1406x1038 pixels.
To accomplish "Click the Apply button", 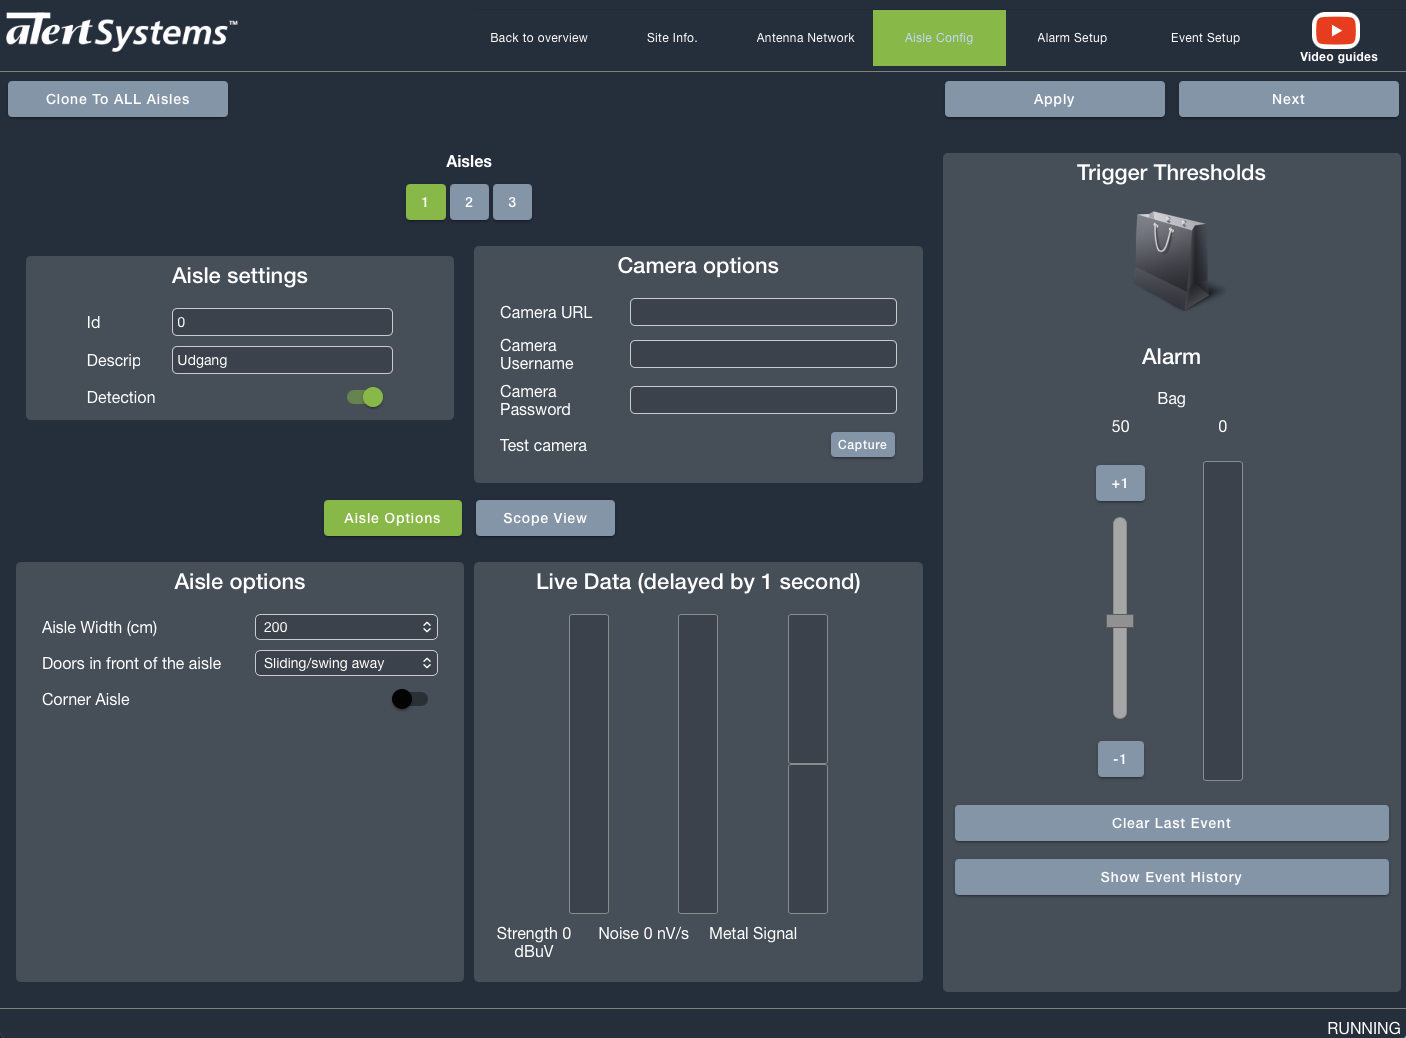I will [1053, 98].
